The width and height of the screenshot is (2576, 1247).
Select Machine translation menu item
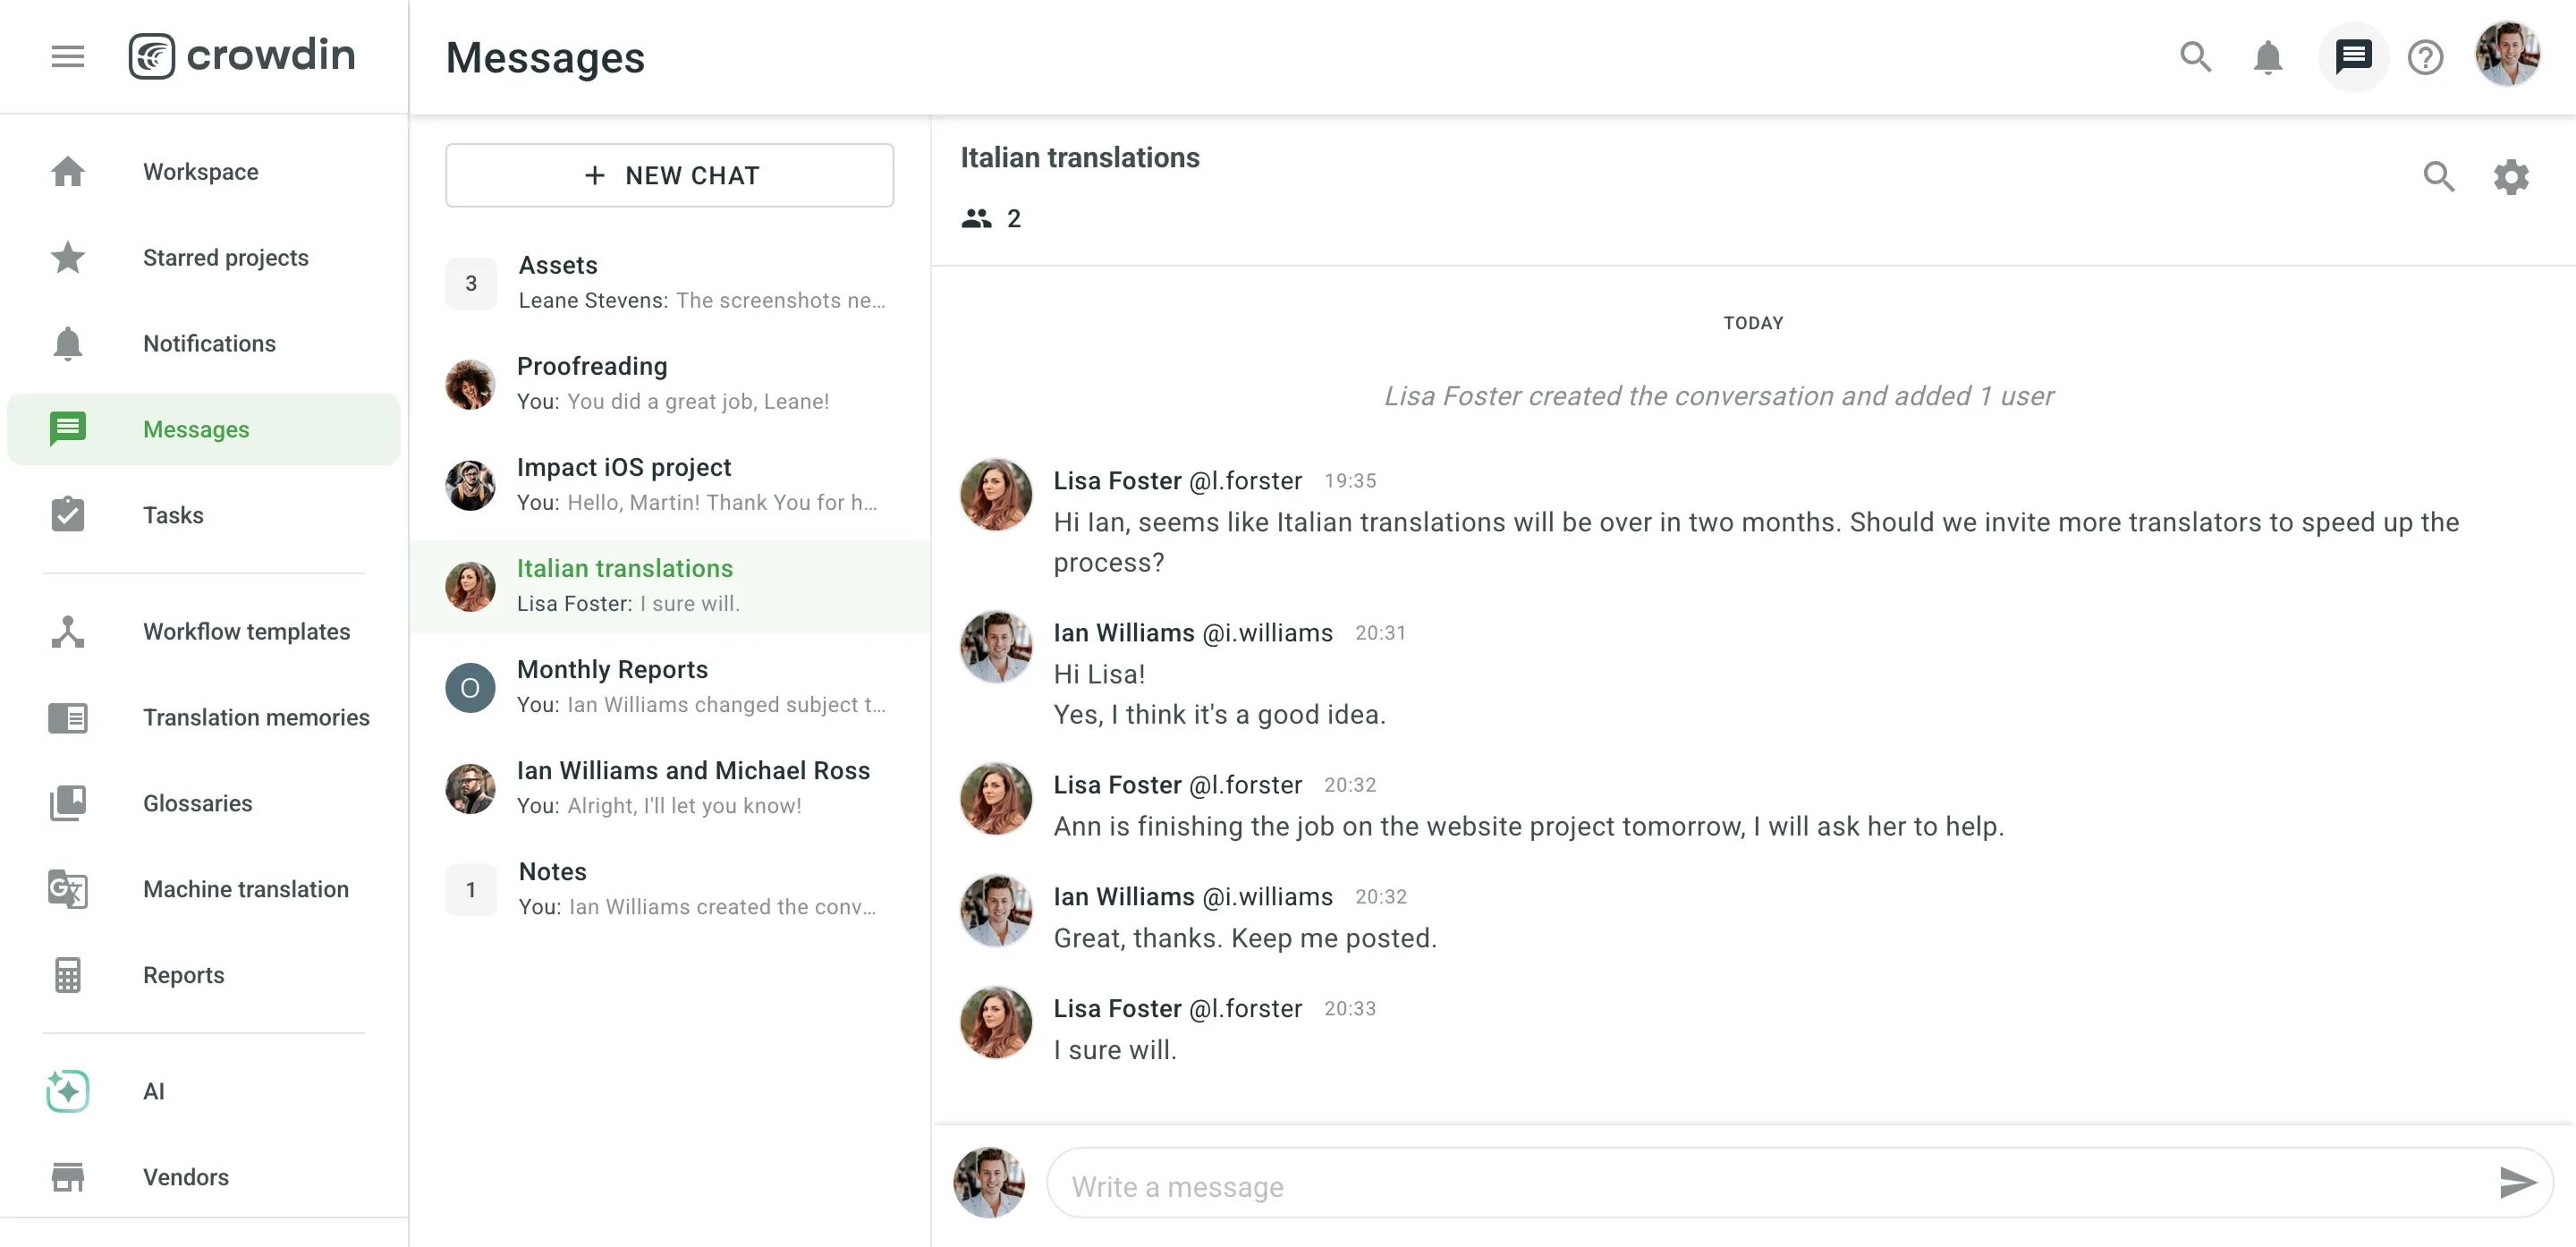pos(245,889)
